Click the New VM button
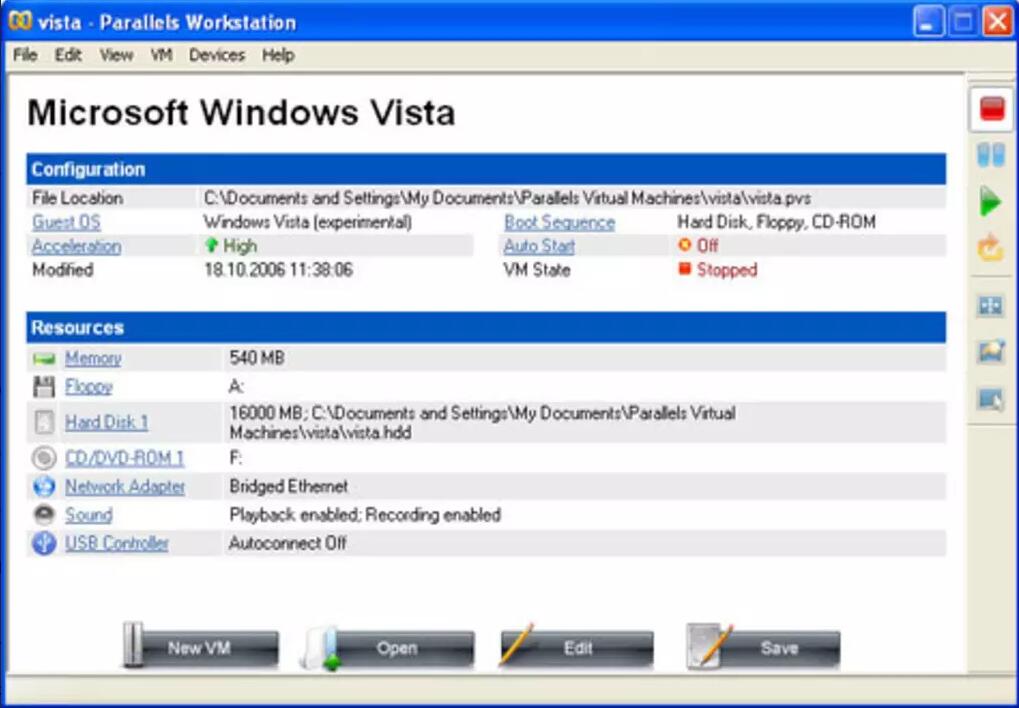Screen dimensions: 1019x708 [x=200, y=648]
